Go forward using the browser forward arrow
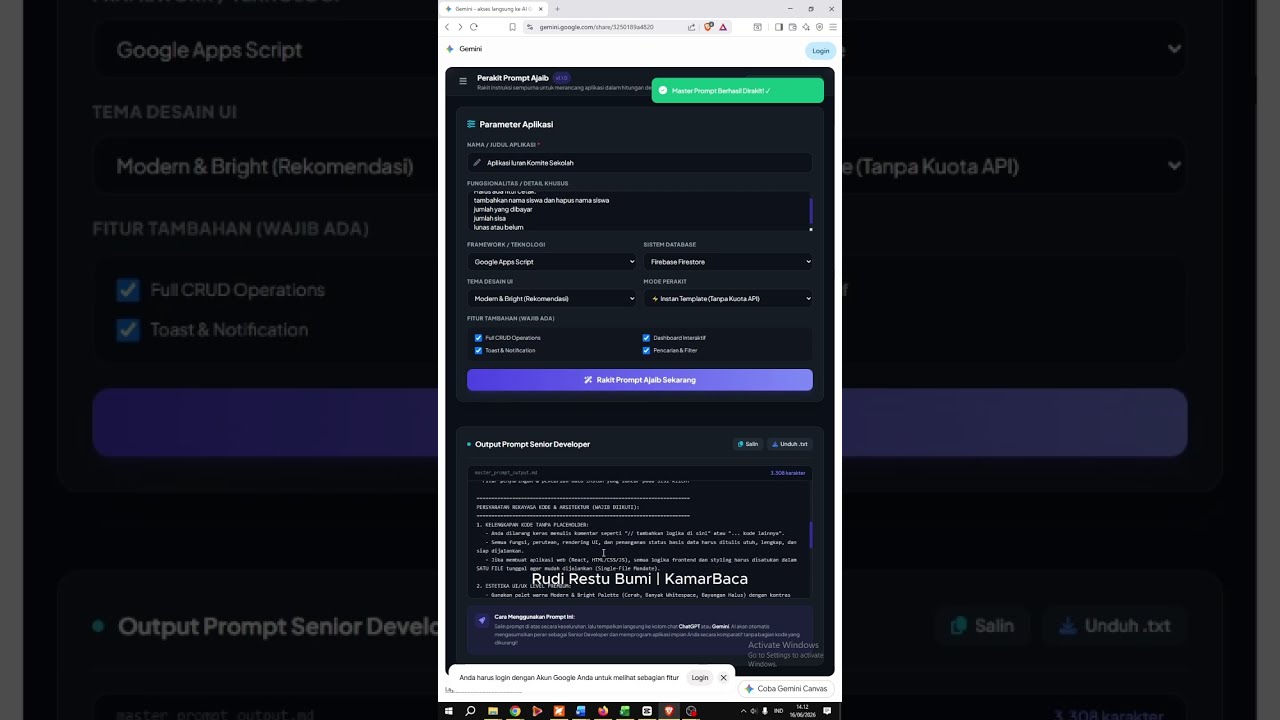This screenshot has width=1280, height=720. [x=460, y=27]
